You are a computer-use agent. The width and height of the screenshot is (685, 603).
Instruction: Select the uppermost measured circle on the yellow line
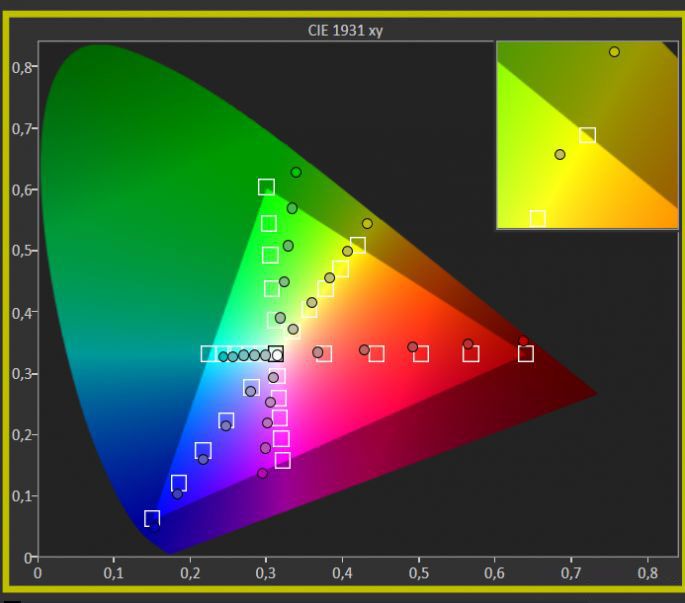367,224
